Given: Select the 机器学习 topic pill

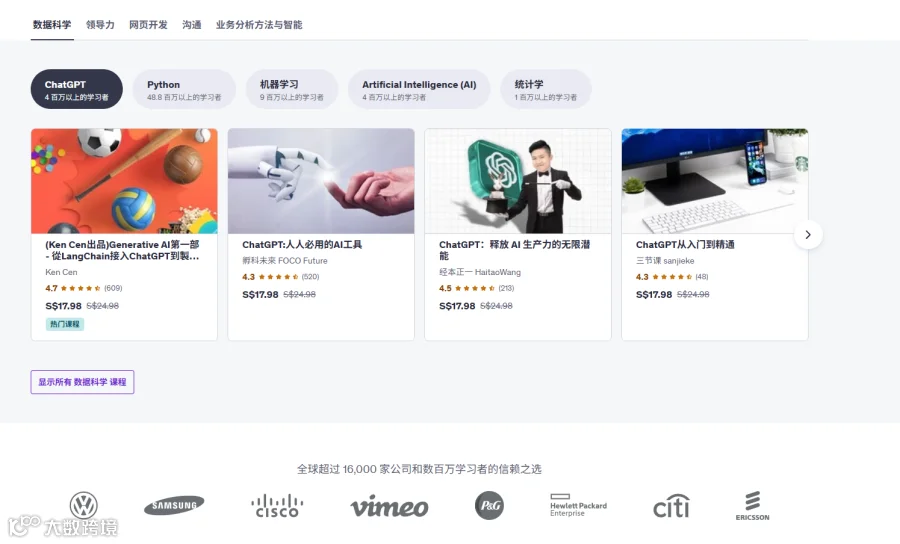Looking at the screenshot, I should tap(292, 89).
